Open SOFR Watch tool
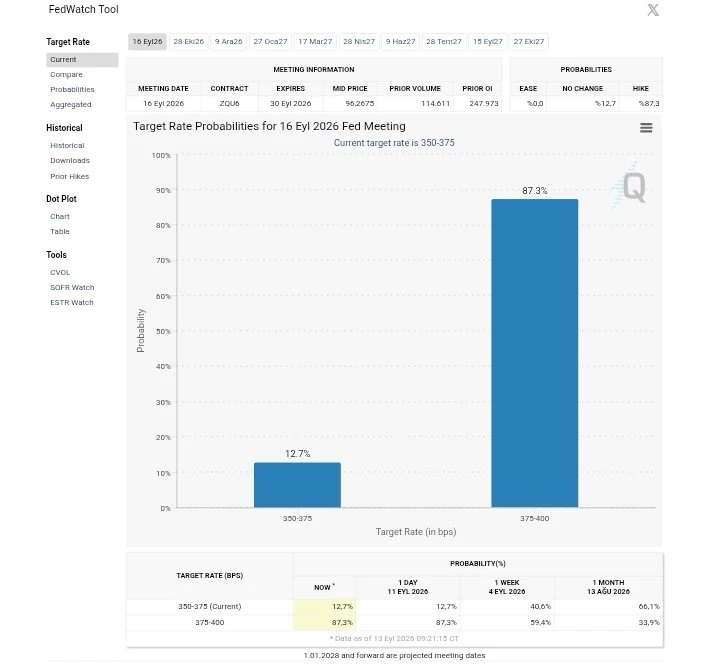This screenshot has width=719, height=664. (x=72, y=288)
